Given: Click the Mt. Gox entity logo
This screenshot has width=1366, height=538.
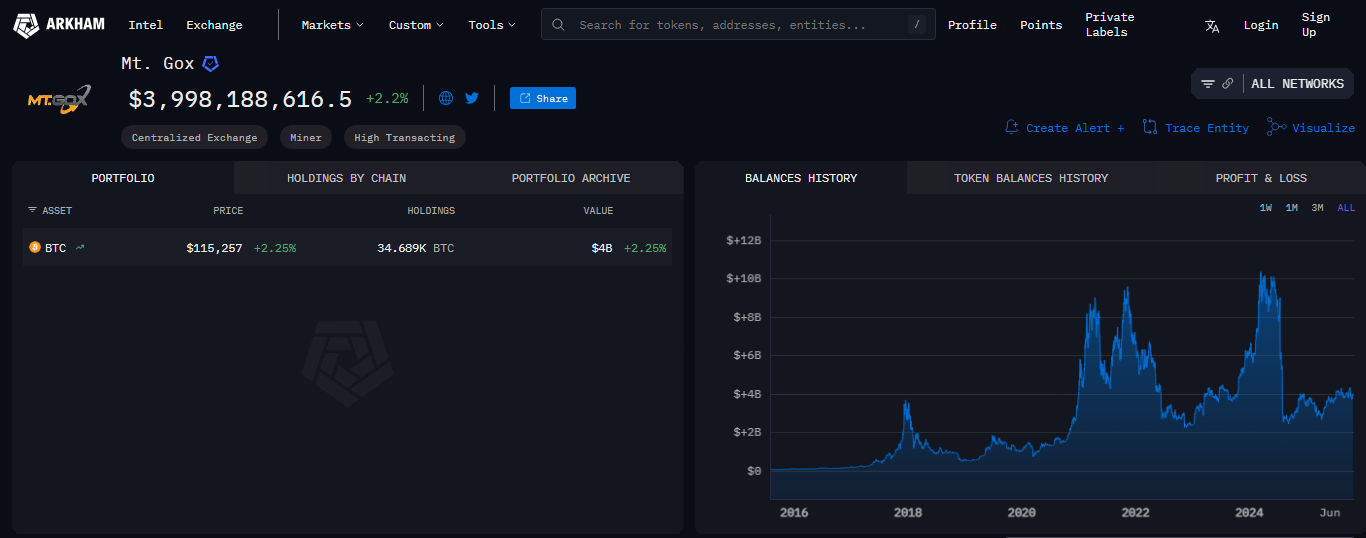Looking at the screenshot, I should 59,99.
